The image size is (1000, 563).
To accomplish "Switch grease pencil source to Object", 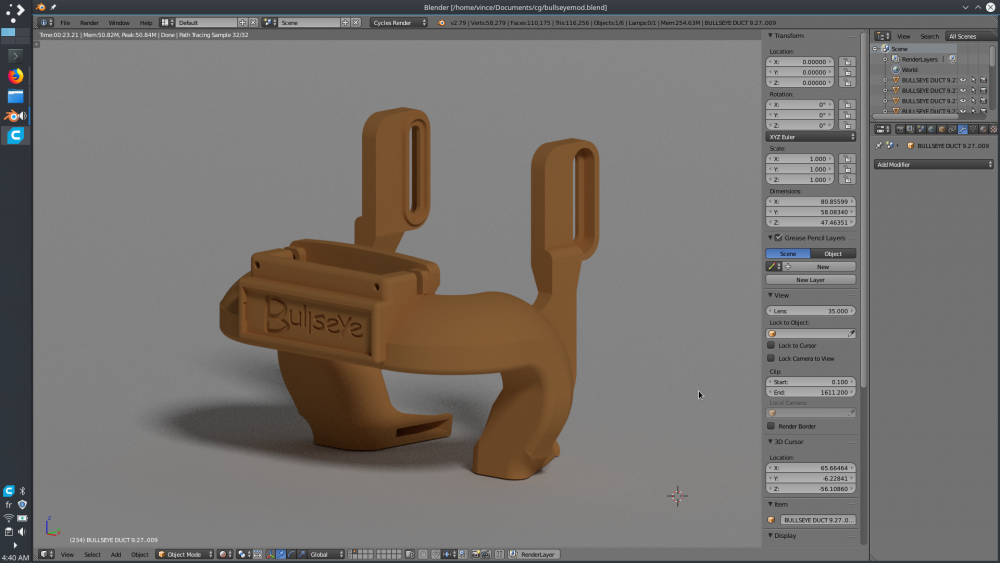I will tap(833, 253).
